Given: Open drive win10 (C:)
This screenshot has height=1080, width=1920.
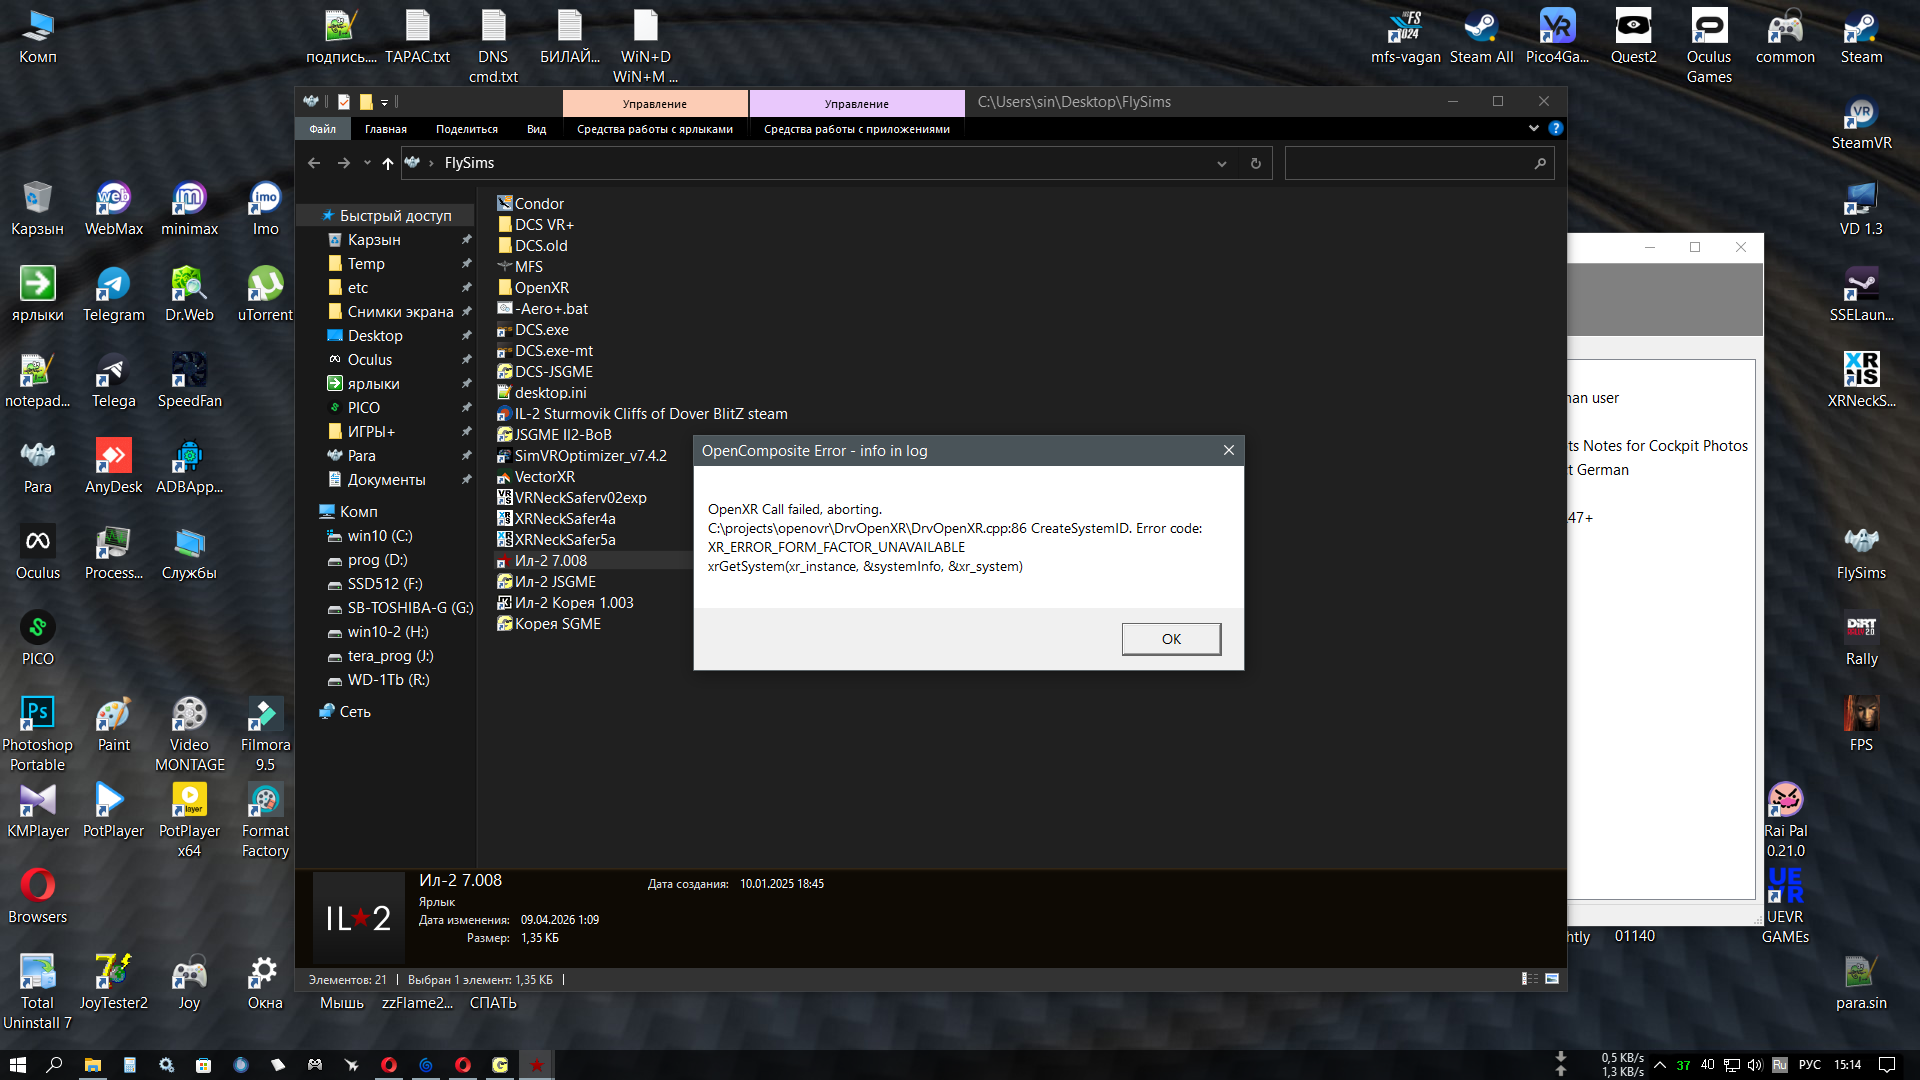Looking at the screenshot, I should (x=380, y=536).
